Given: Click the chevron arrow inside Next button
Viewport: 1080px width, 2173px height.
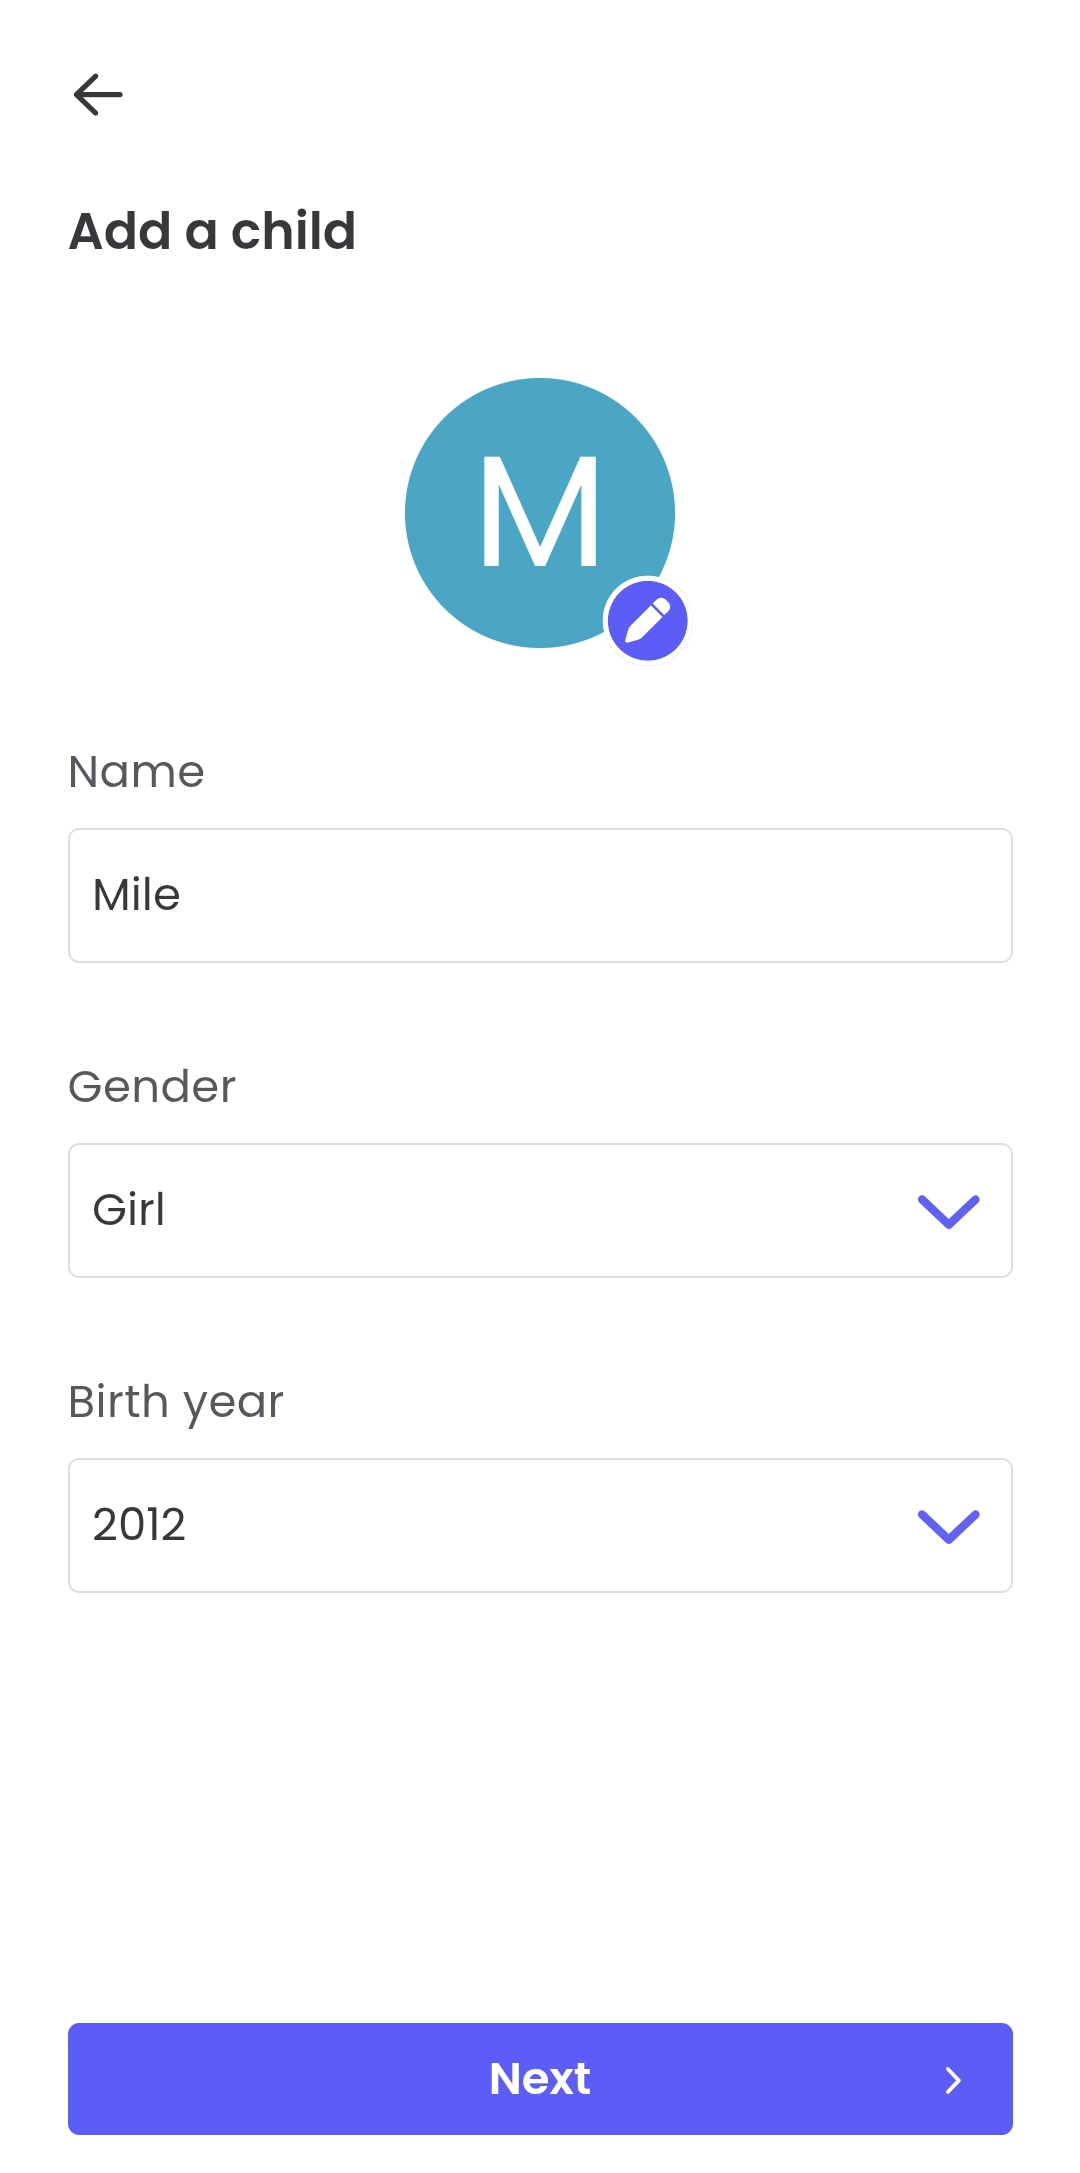Looking at the screenshot, I should point(953,2080).
